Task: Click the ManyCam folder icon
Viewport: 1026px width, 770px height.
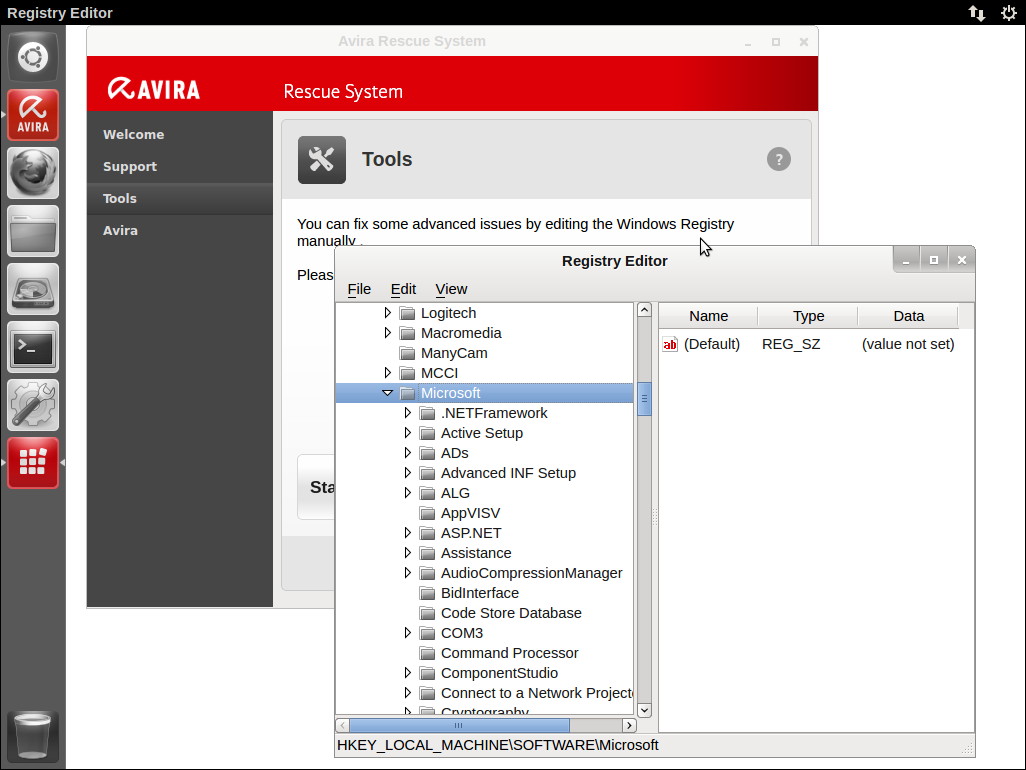Action: click(408, 353)
